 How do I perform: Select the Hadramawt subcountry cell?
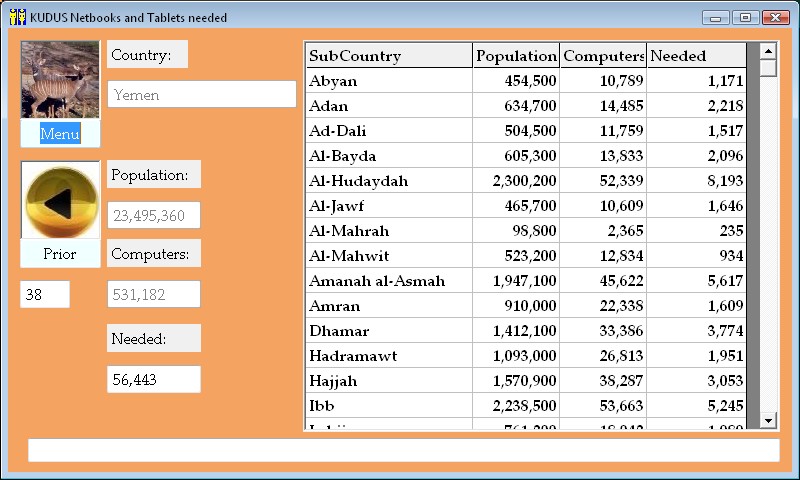(388, 356)
